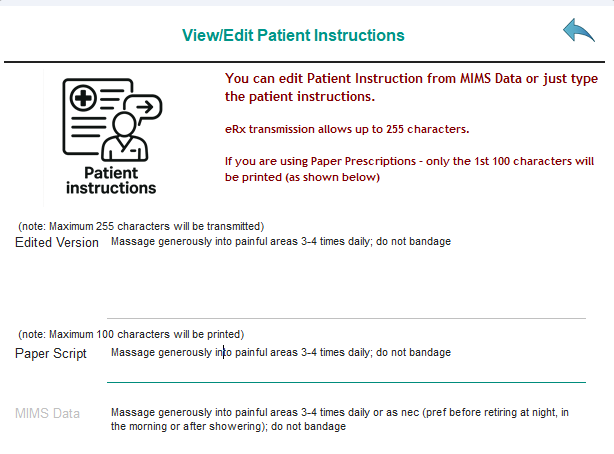The image size is (614, 454).
Task: Click the "eRx transmission allows up to 255" line
Action: tap(347, 129)
